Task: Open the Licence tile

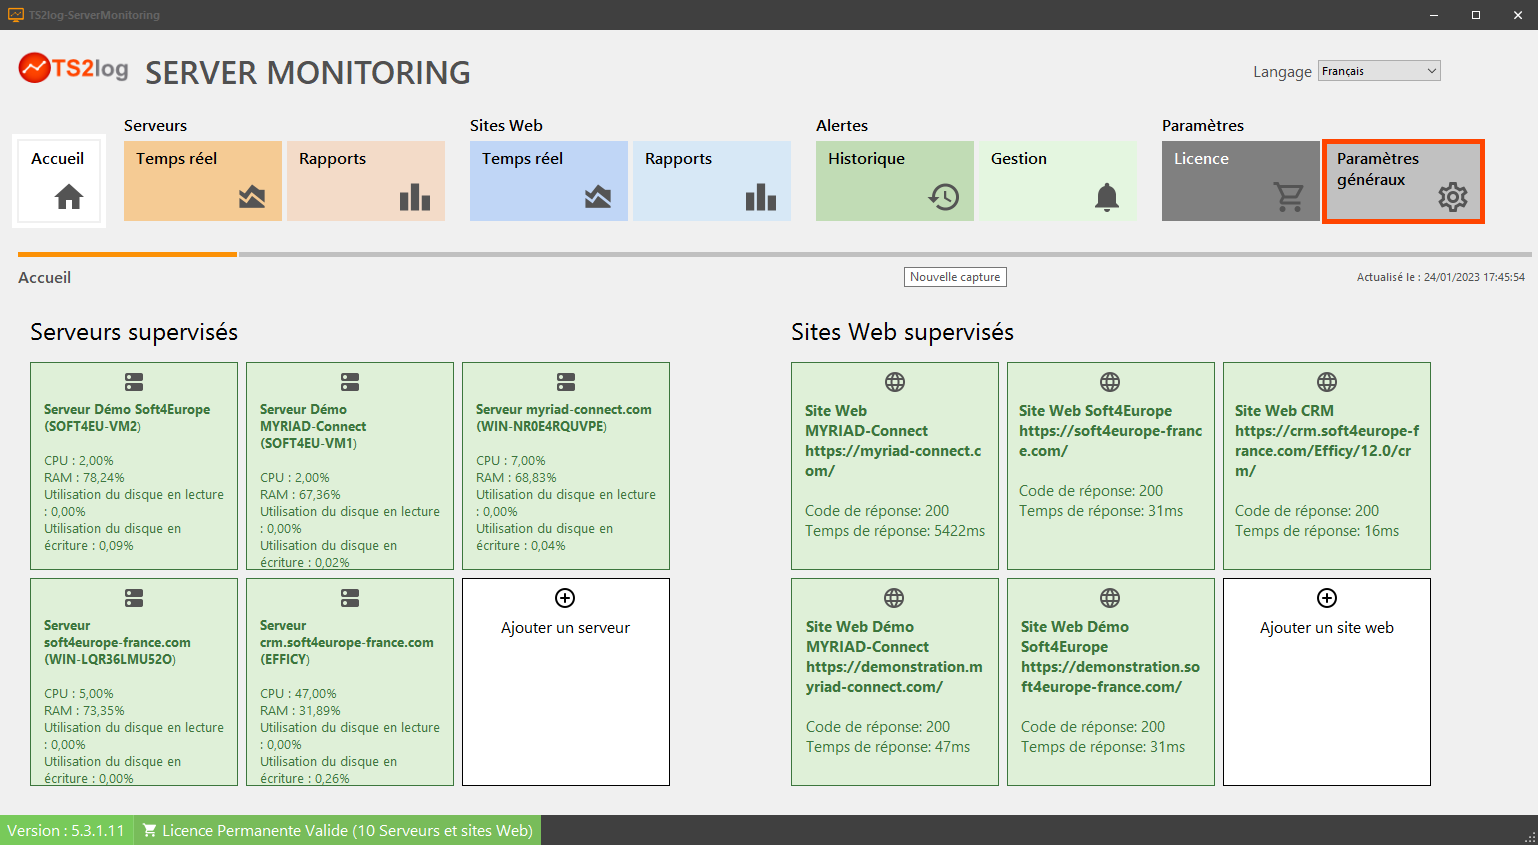Action: coord(1241,181)
